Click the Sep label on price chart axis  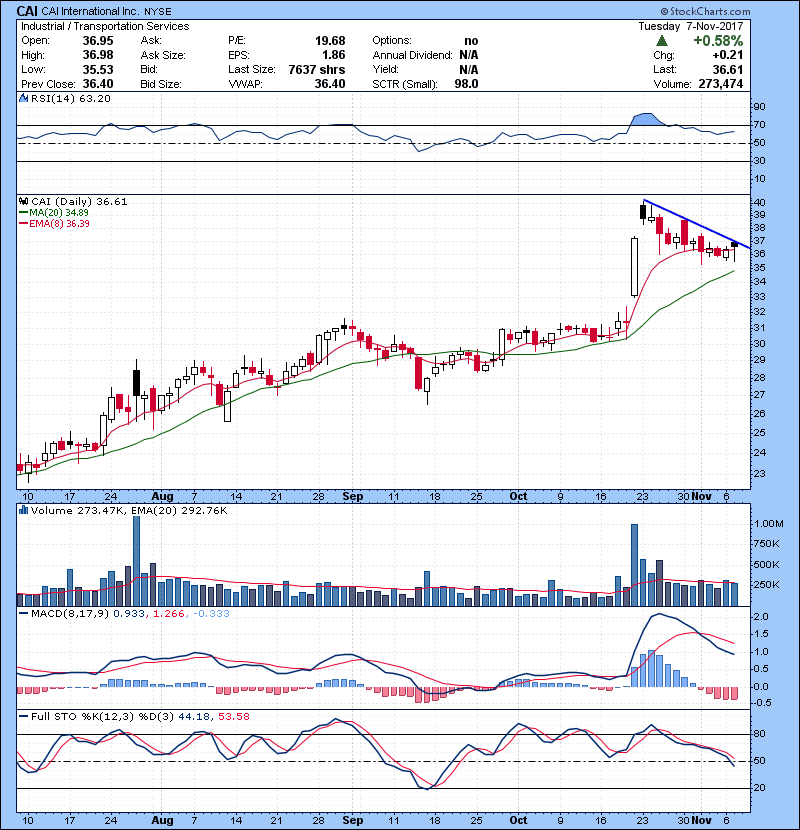pyautogui.click(x=353, y=497)
